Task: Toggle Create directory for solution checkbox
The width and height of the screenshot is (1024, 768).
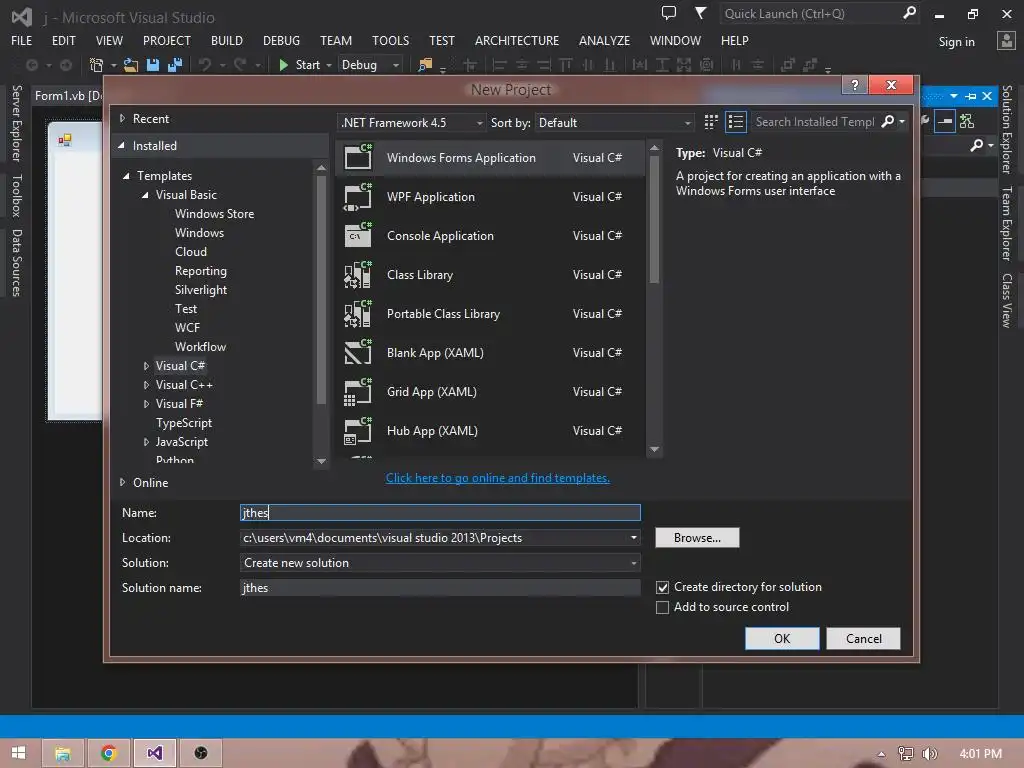Action: point(662,587)
